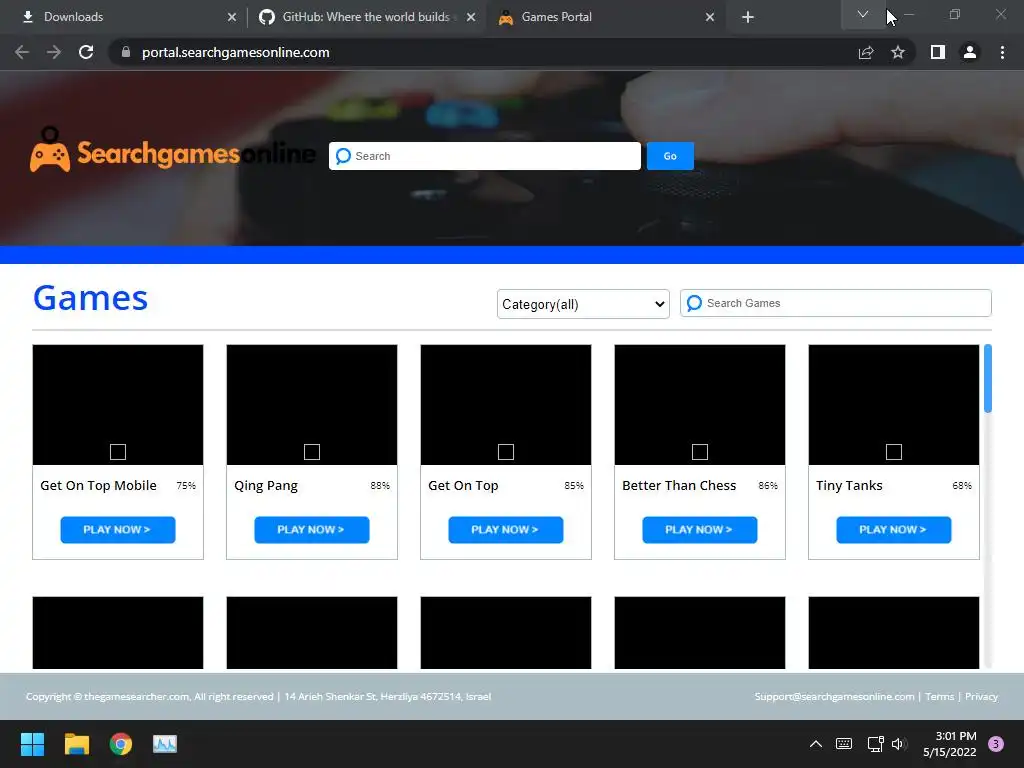Open volume control tray icon
Viewport: 1024px width, 768px height.
click(x=899, y=744)
